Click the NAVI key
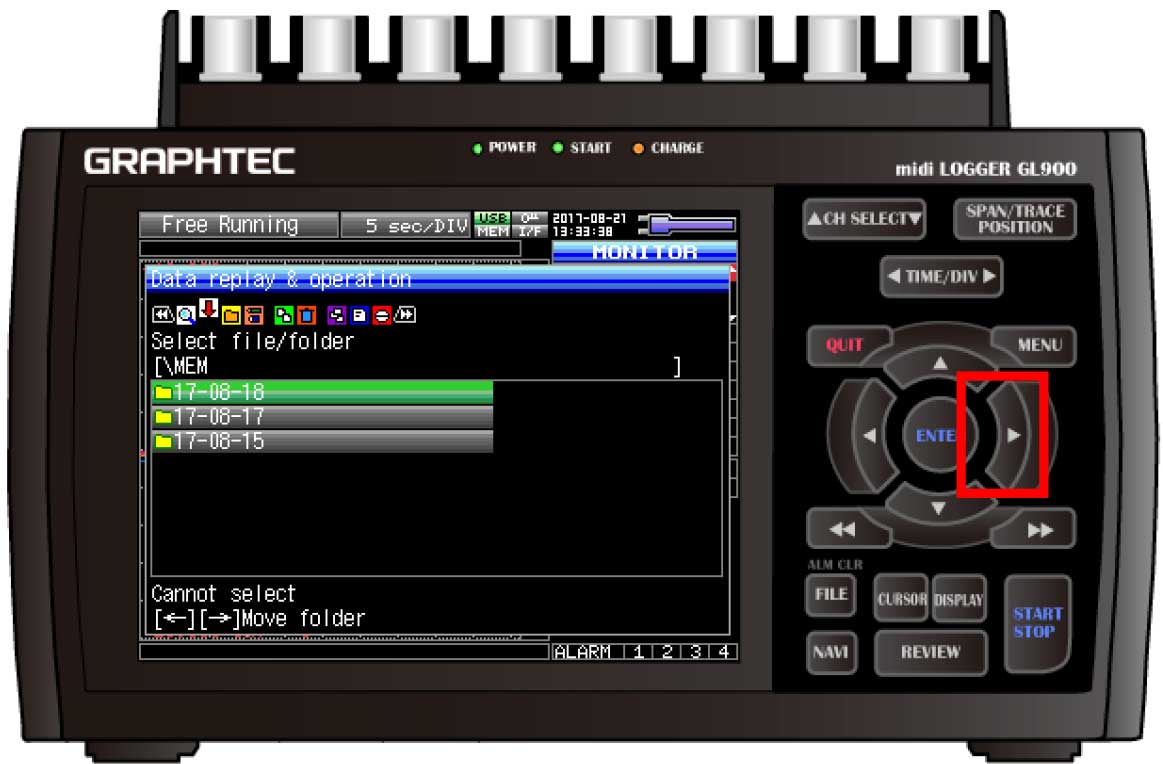Image resolution: width=1163 pixels, height=764 pixels. 831,652
